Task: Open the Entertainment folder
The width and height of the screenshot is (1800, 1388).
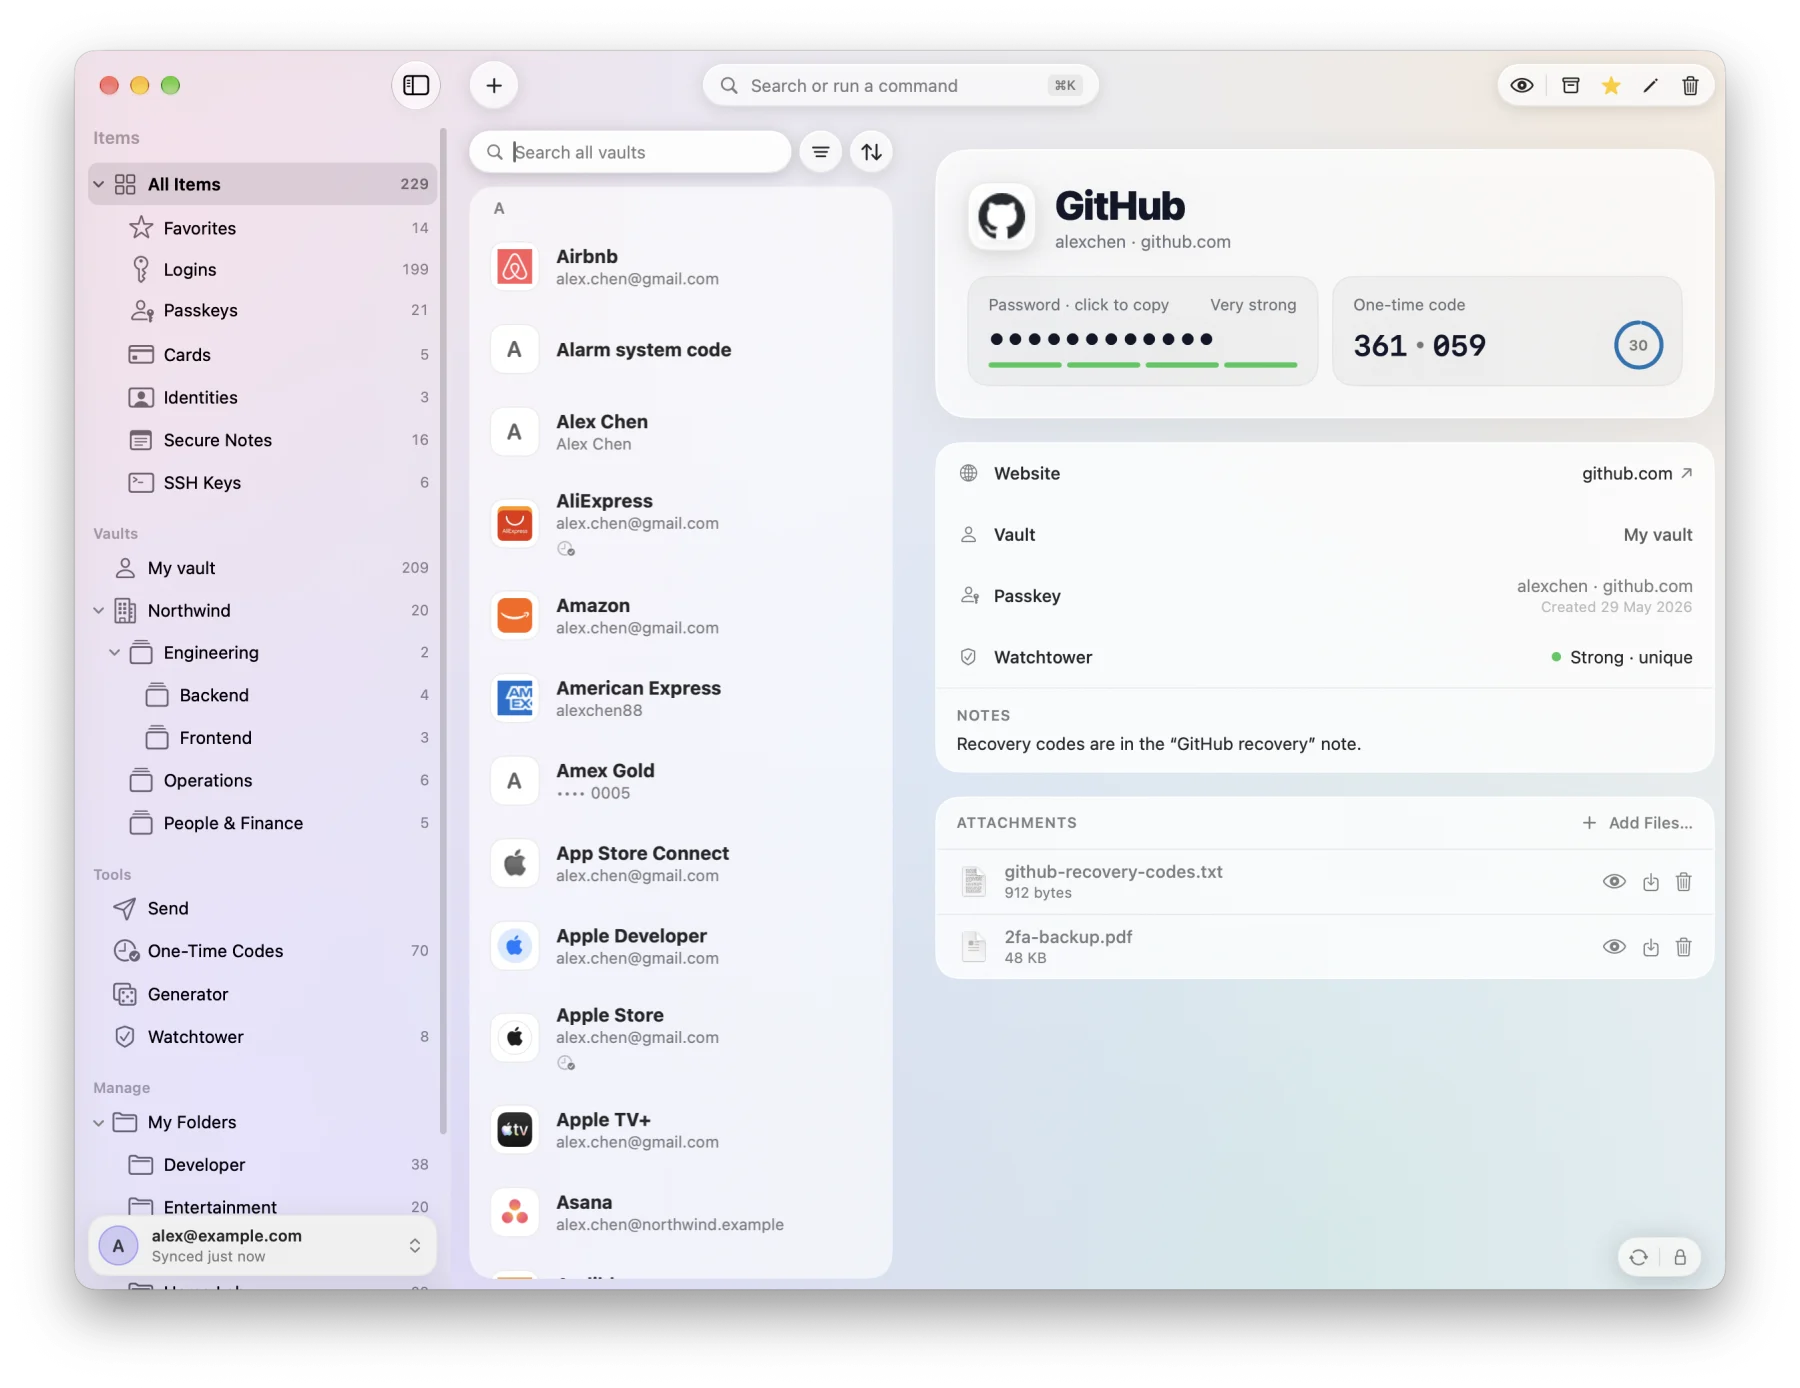Action: pos(263,1206)
